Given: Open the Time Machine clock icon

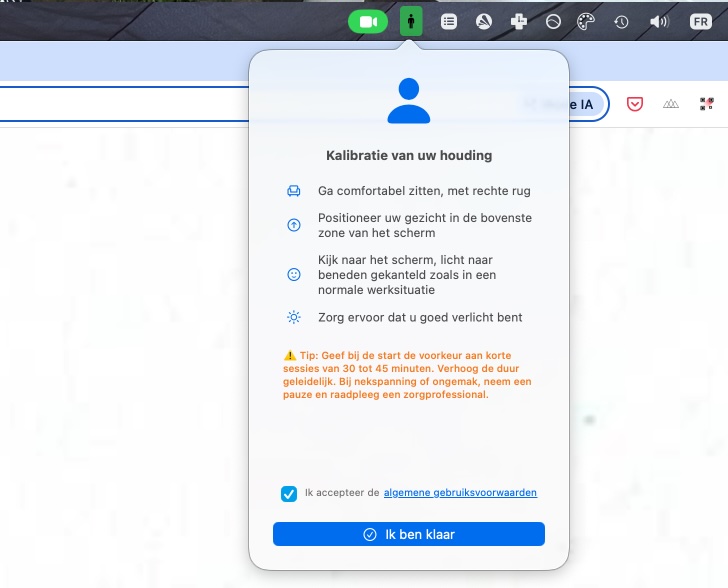Looking at the screenshot, I should (x=621, y=22).
